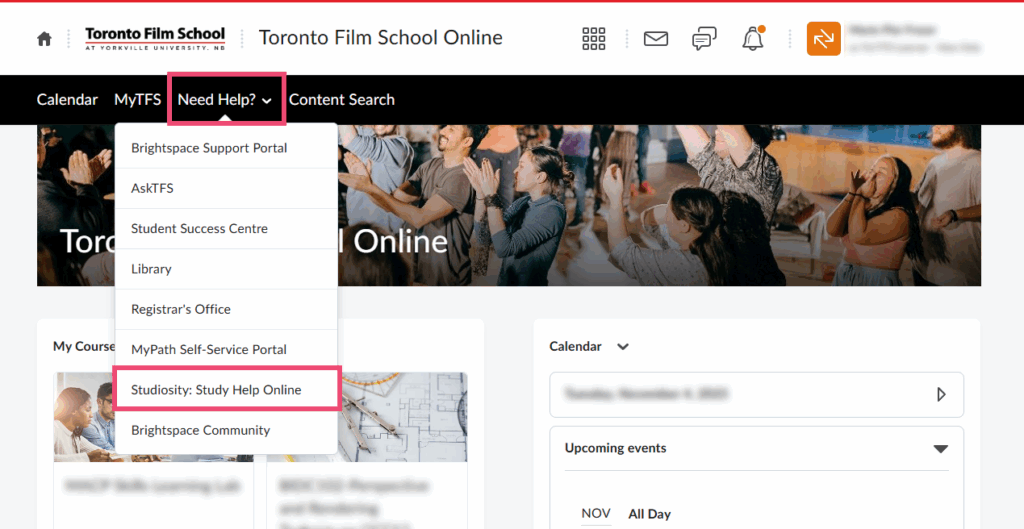This screenshot has height=529, width=1024.
Task: Open the course selector grid icon
Action: click(x=594, y=39)
